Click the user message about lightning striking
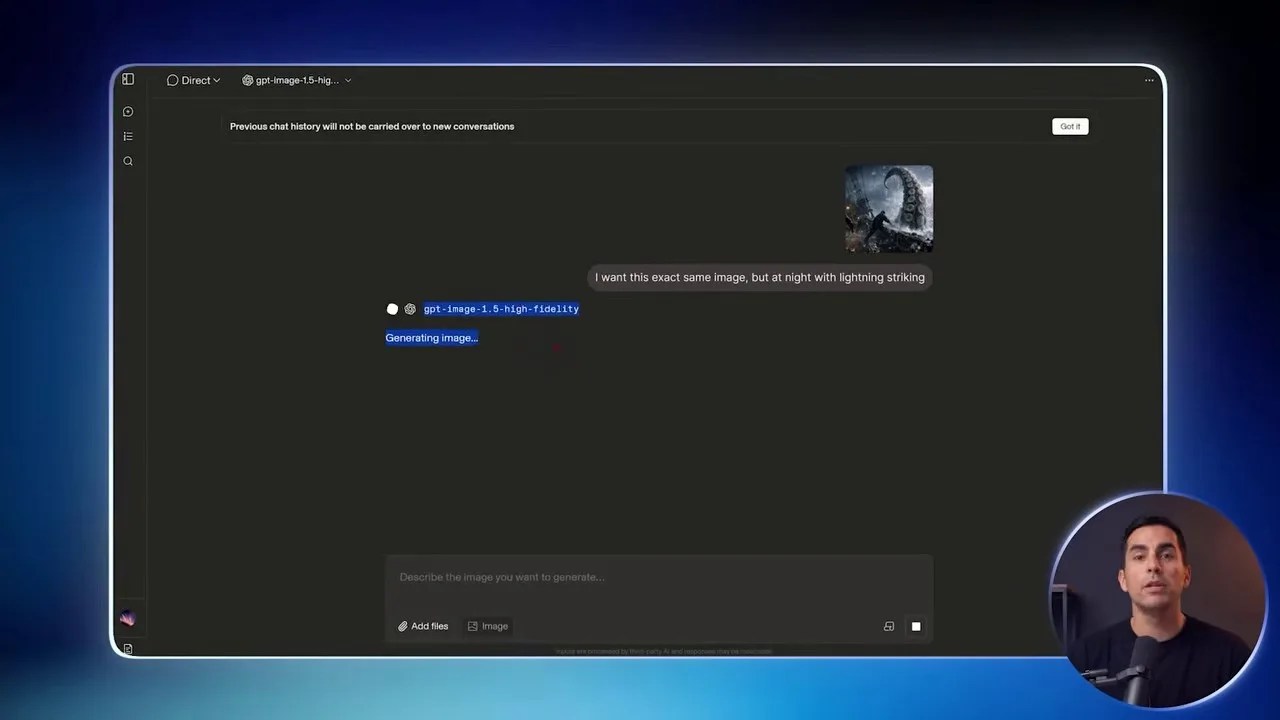 coord(760,277)
